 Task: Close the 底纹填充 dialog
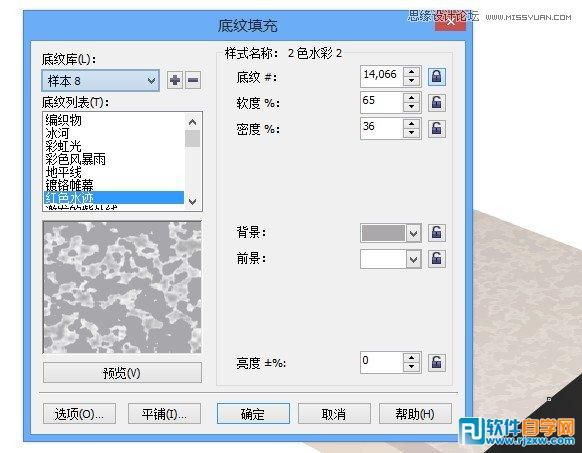450,22
